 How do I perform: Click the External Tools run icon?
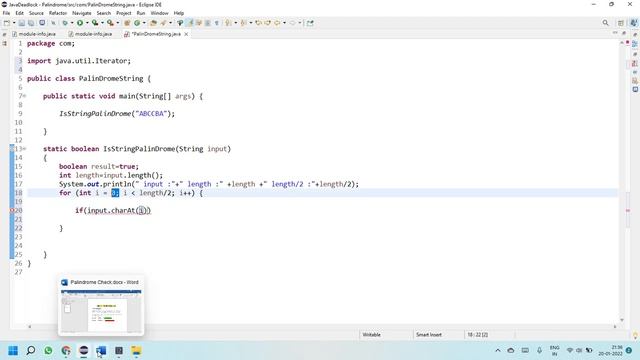pos(110,23)
